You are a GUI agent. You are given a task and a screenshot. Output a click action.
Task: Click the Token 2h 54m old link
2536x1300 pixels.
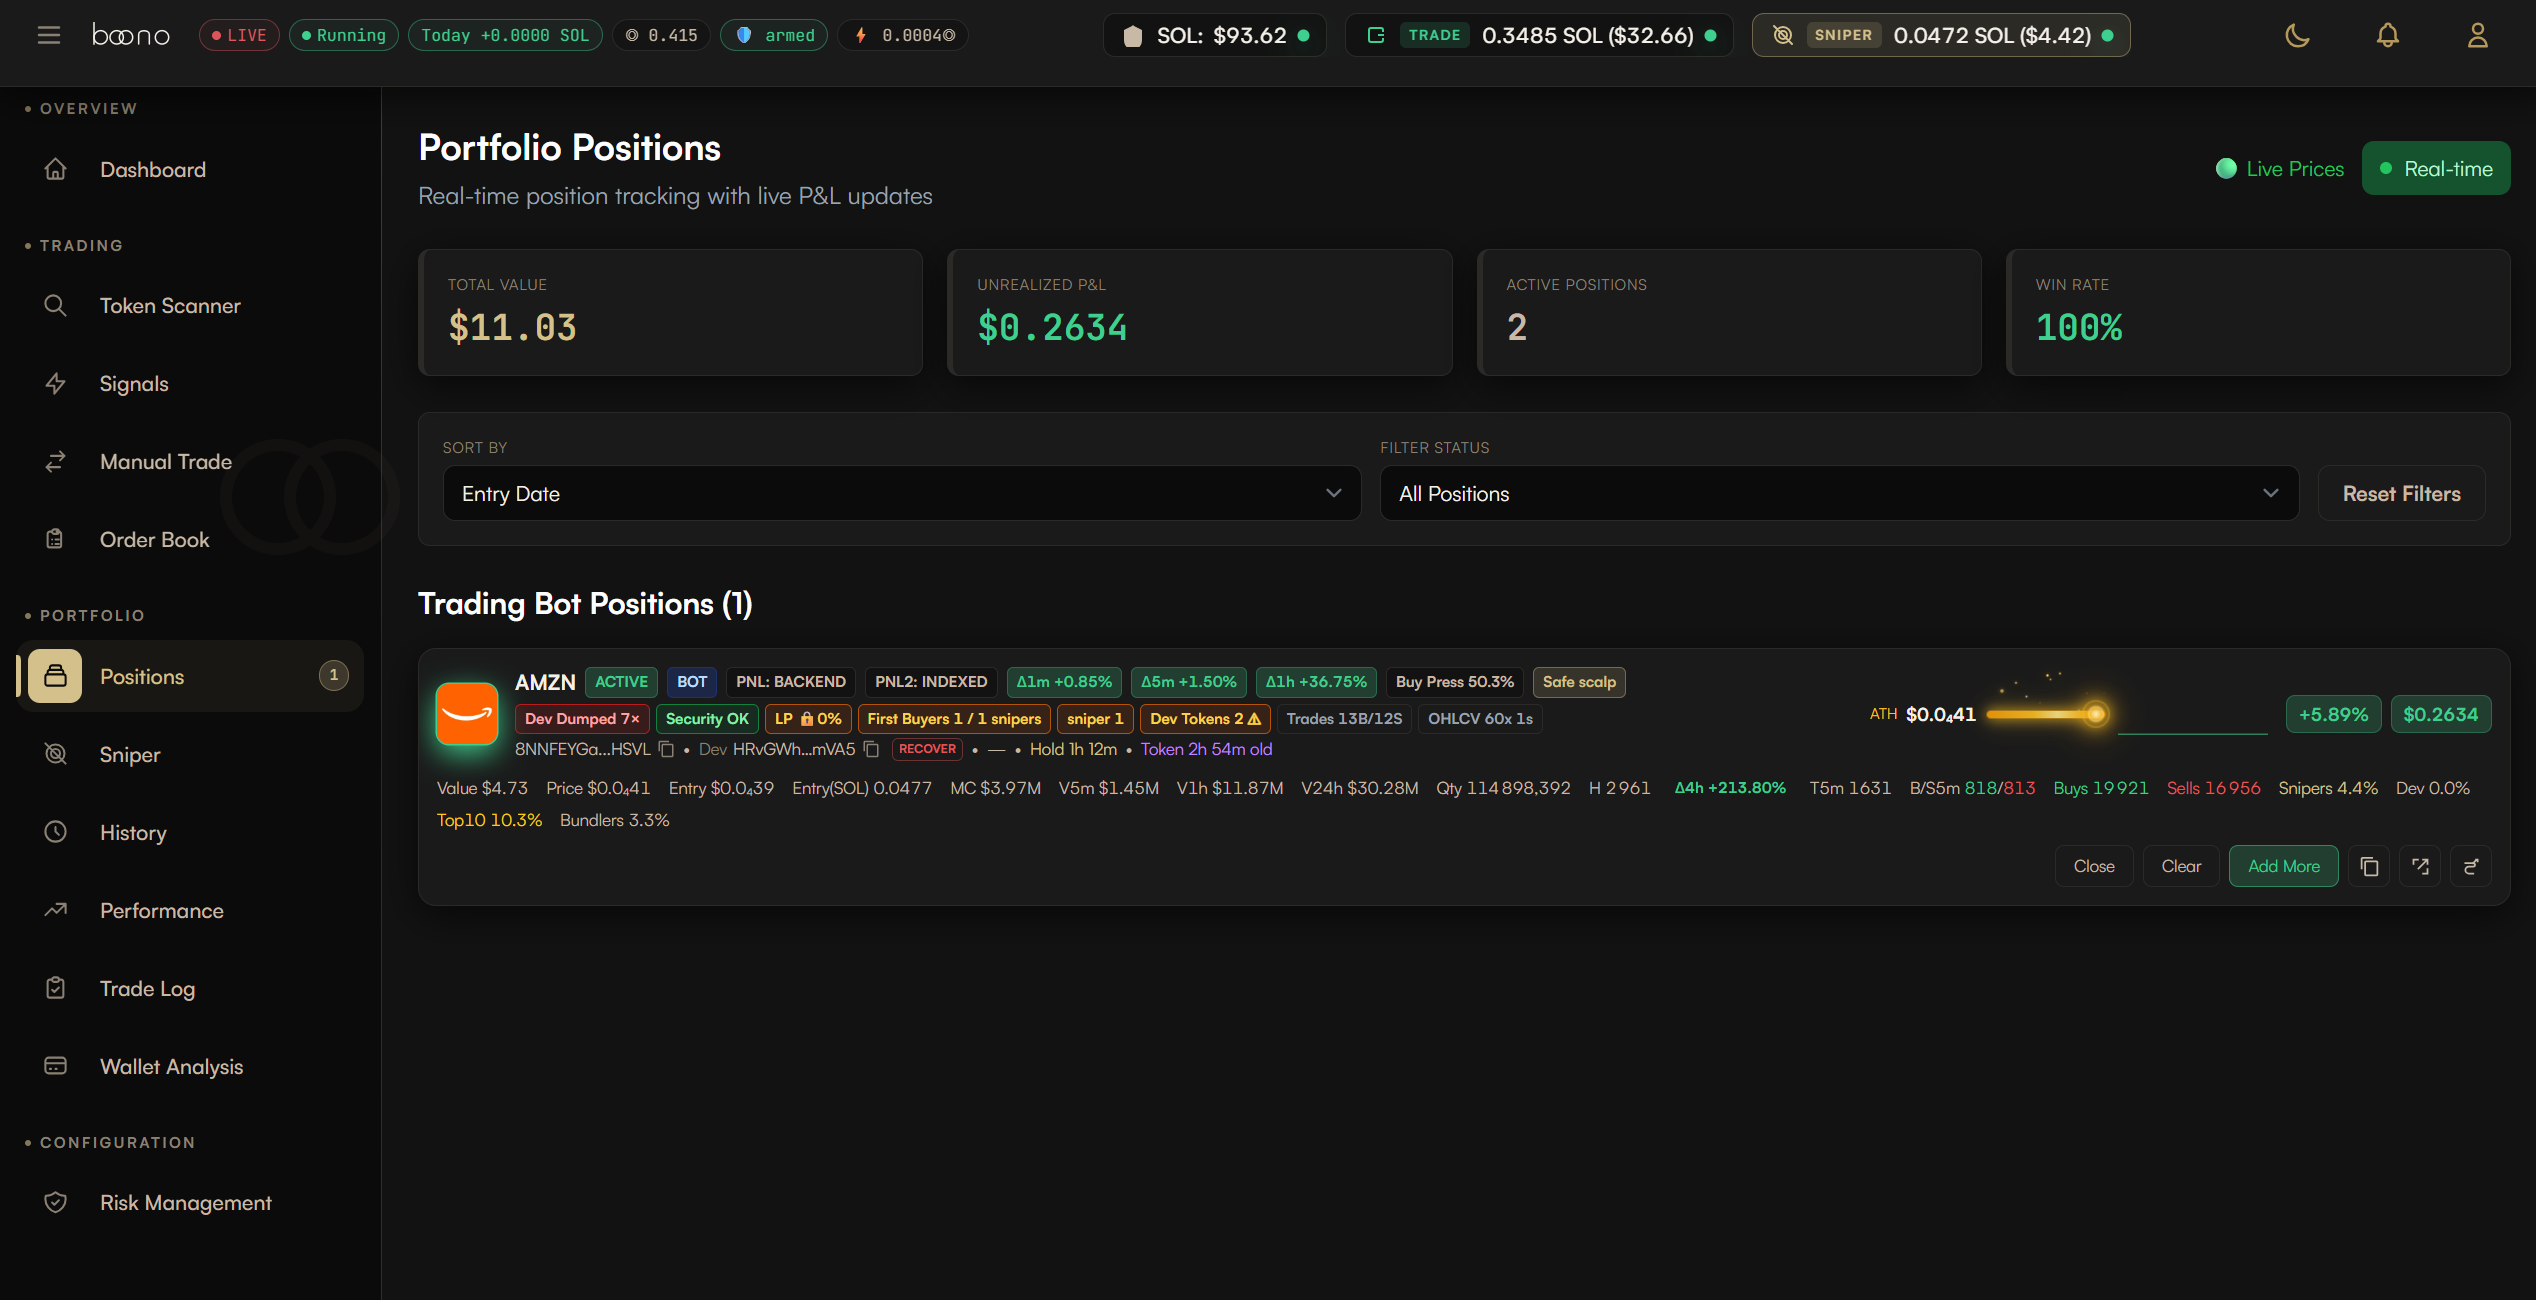point(1206,750)
